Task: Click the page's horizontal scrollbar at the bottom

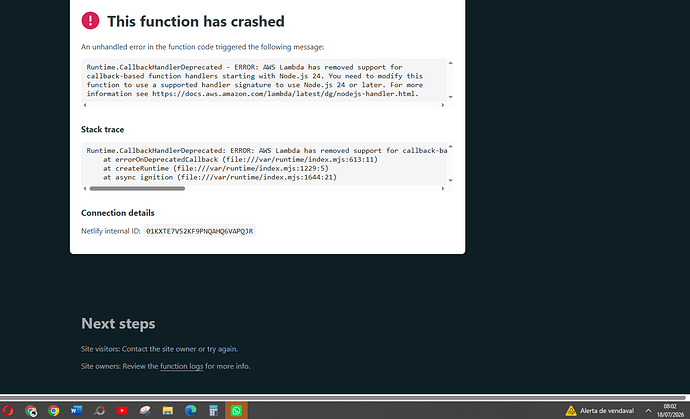Action: (343, 397)
